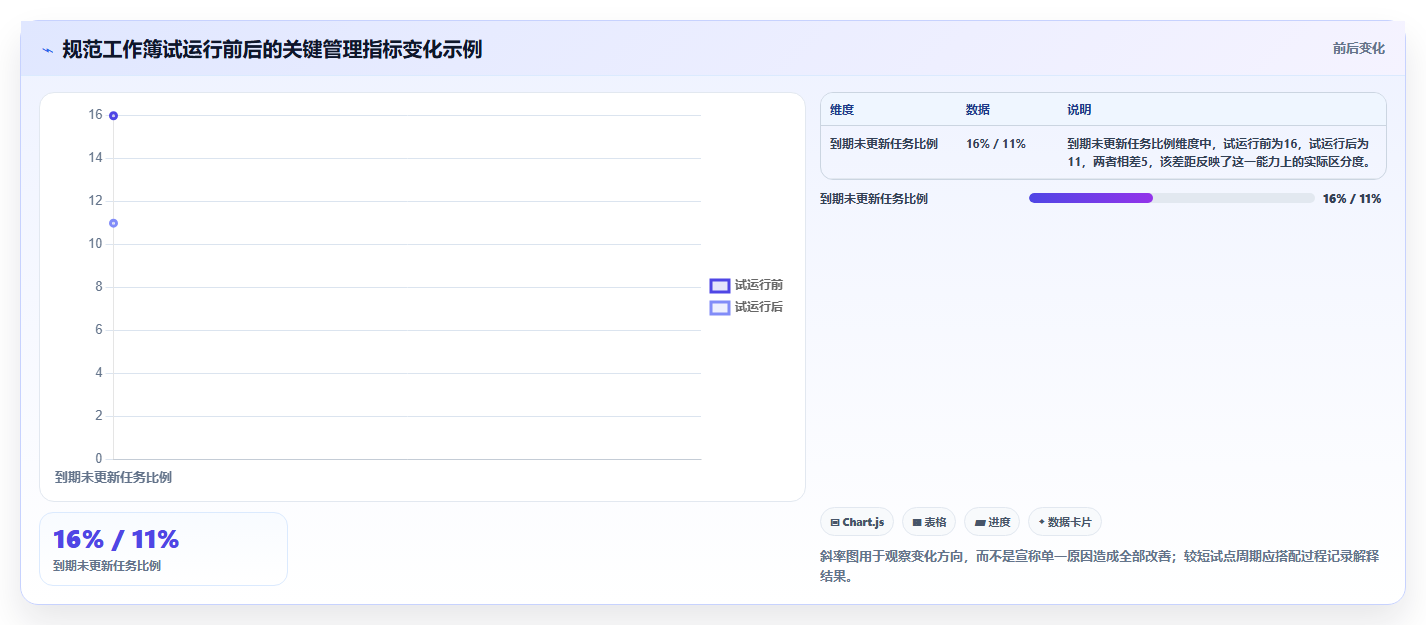
Task: Click the page title 规范工作簿试运行前后的关键管理指标变化示例
Action: [x=272, y=49]
